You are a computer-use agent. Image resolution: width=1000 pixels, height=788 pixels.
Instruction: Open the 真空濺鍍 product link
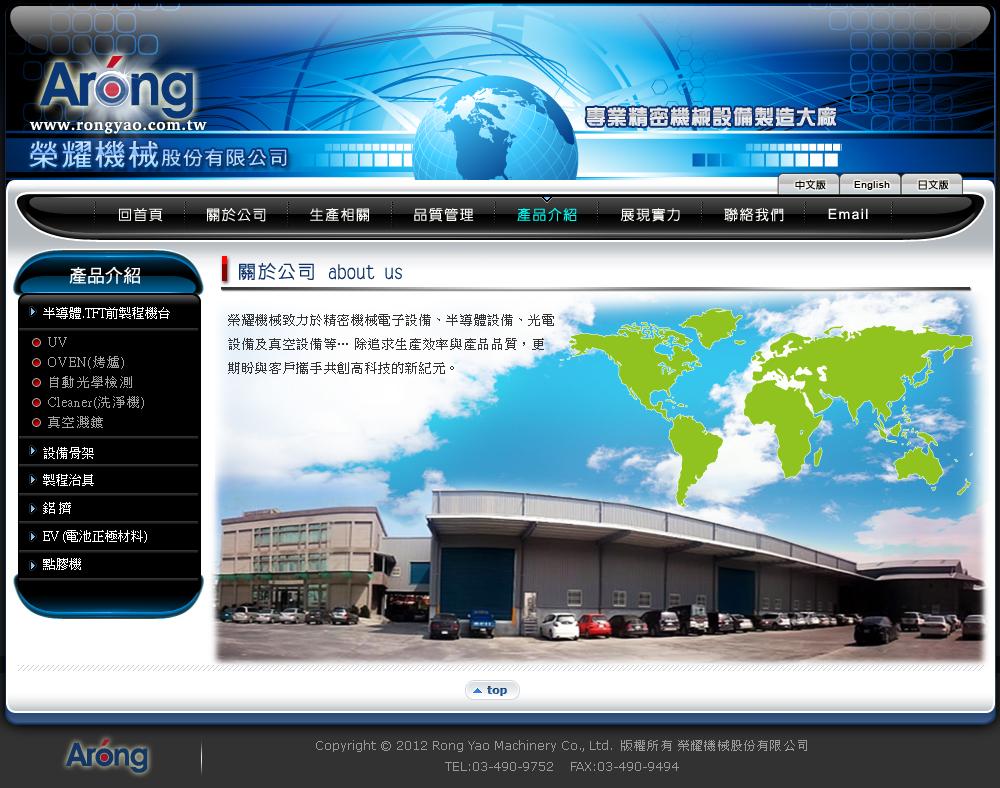(x=75, y=422)
